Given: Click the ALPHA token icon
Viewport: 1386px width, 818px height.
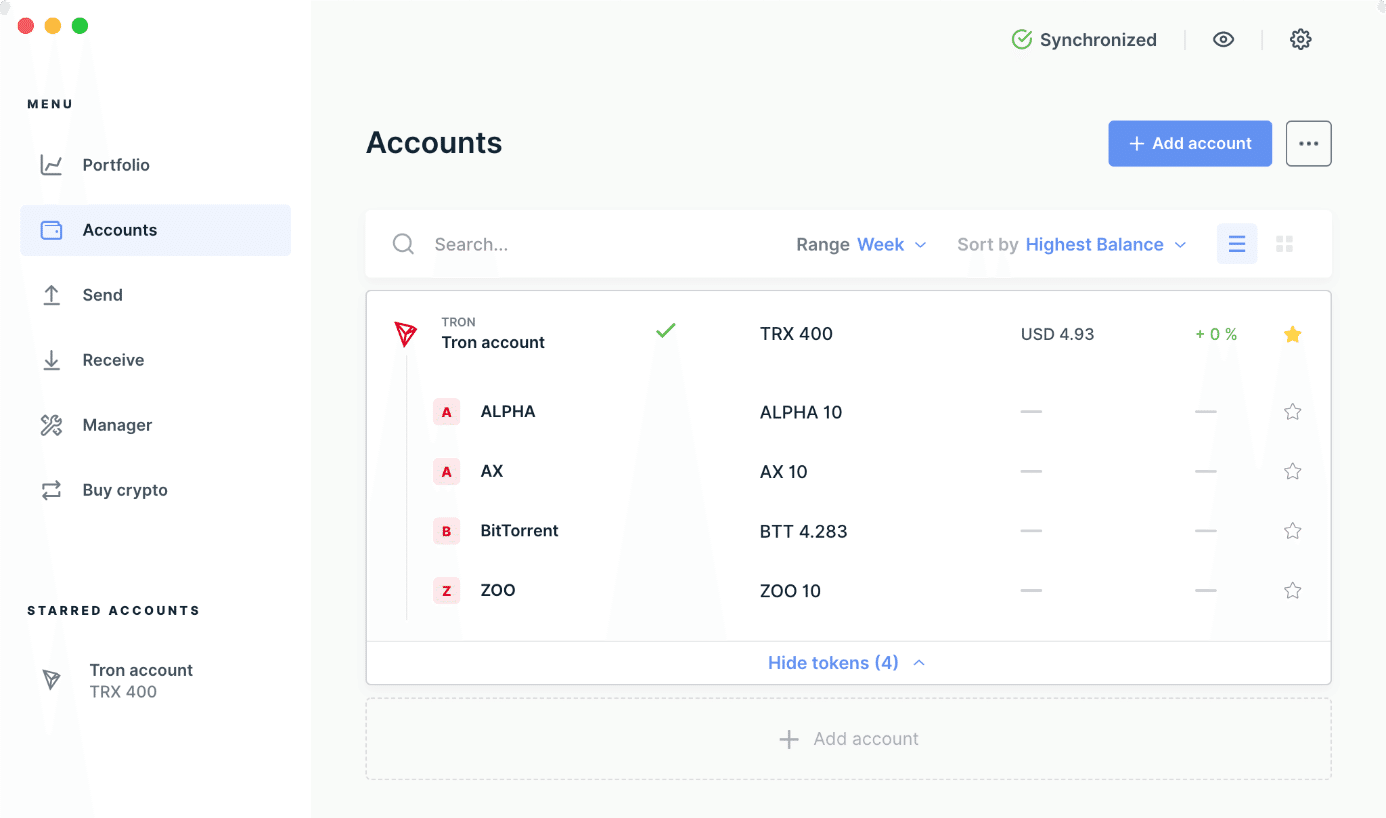Looking at the screenshot, I should (446, 412).
